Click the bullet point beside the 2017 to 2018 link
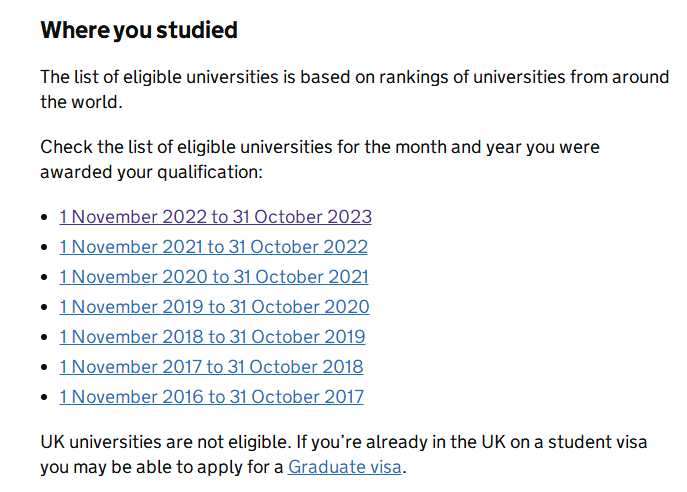Image resolution: width=687 pixels, height=492 pixels. point(44,367)
